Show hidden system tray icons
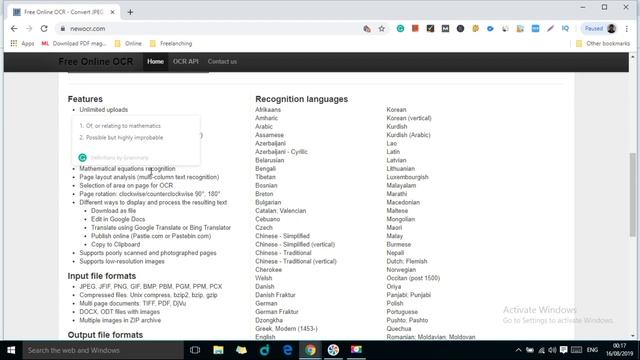Screen dimensions: 640x360 518,350
